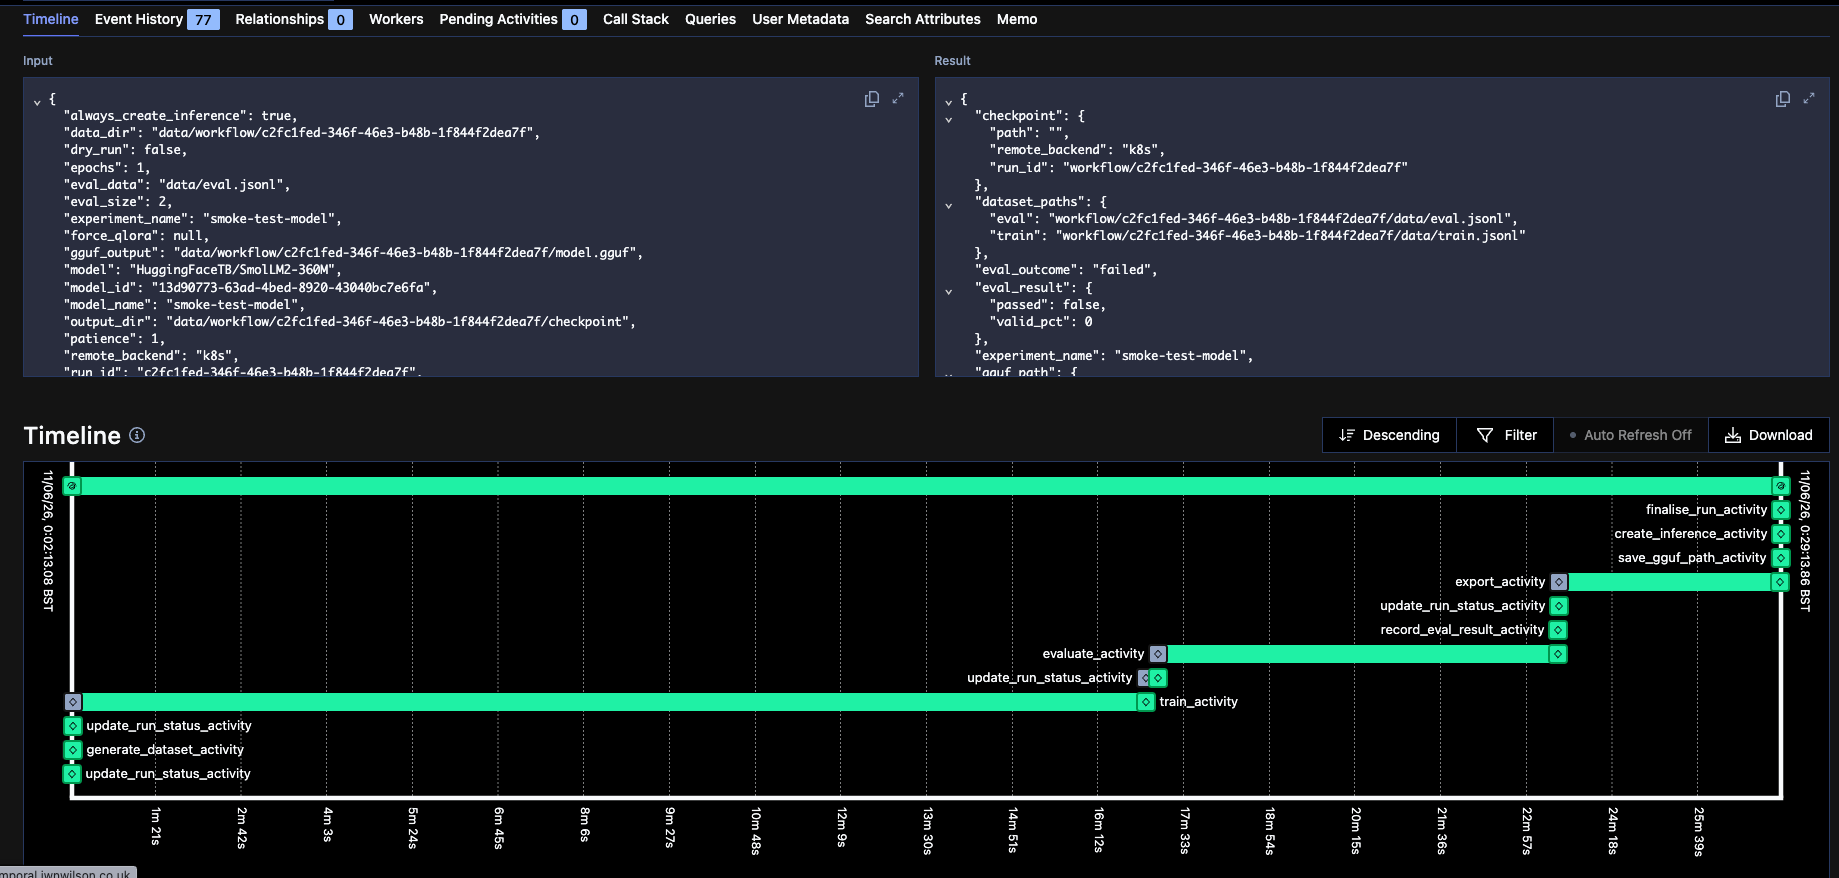The width and height of the screenshot is (1839, 878).
Task: Select the record_eval_result_activity event icon
Action: (1558, 630)
